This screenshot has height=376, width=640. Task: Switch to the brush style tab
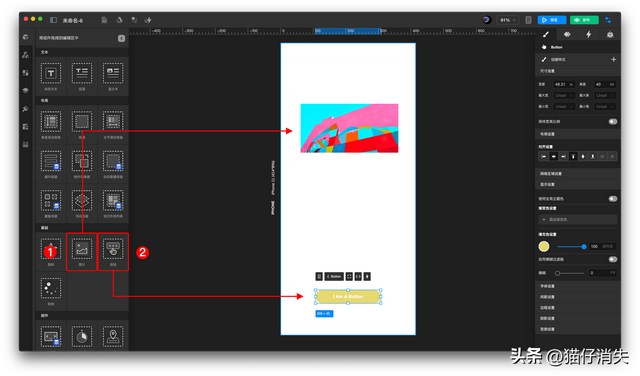pos(546,34)
